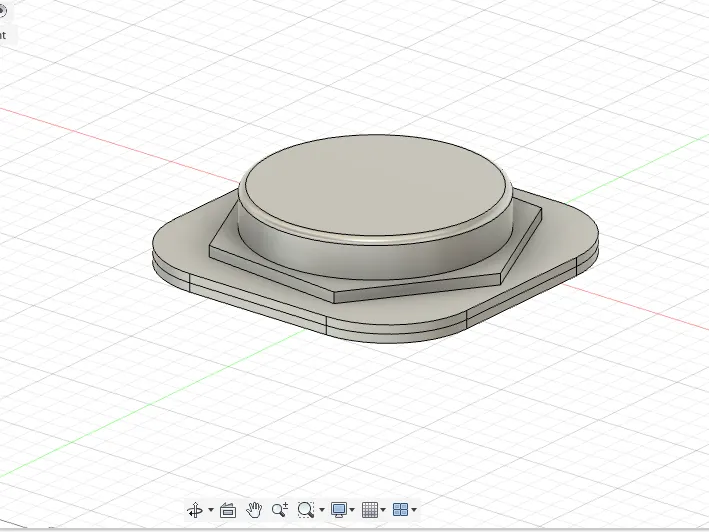Viewport: 709px width, 532px height.
Task: Activate the Zoom Window magnifier
Action: 306,510
